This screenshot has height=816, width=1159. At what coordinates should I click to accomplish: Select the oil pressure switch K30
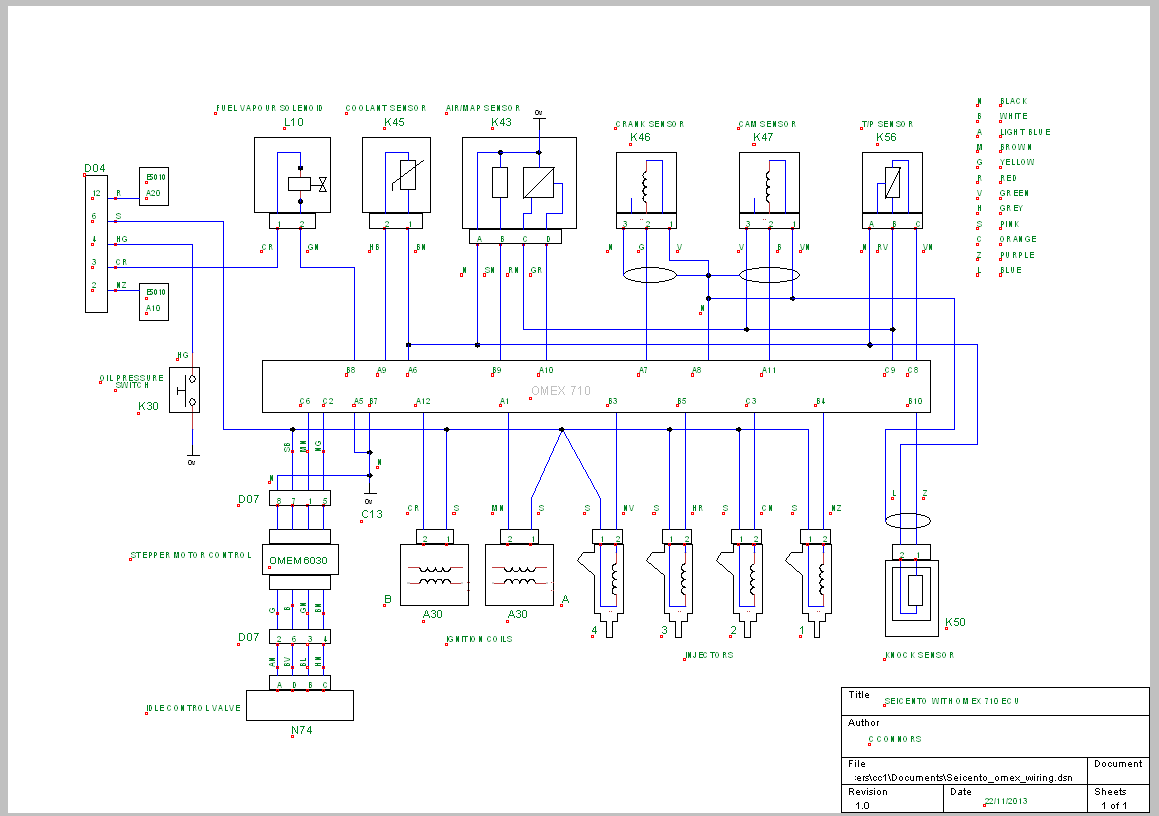pos(184,390)
